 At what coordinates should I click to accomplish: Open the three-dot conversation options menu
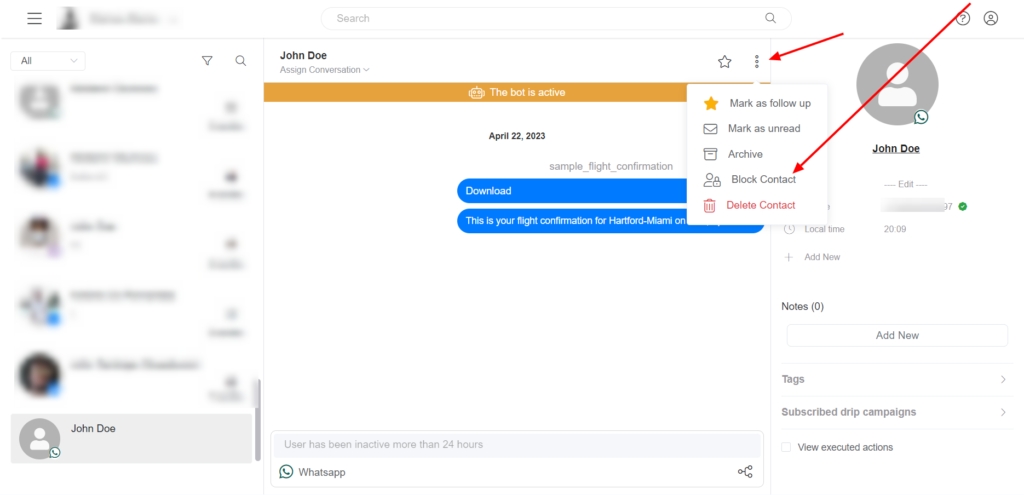(x=757, y=62)
